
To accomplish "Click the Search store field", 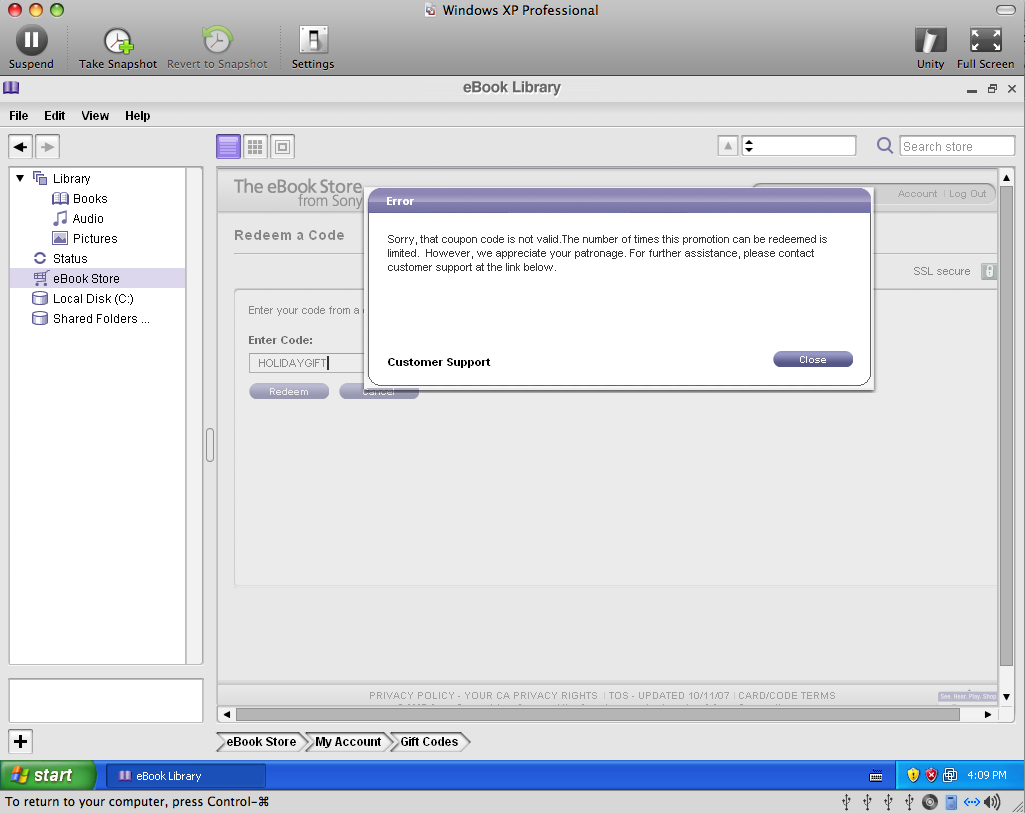I will coord(957,146).
